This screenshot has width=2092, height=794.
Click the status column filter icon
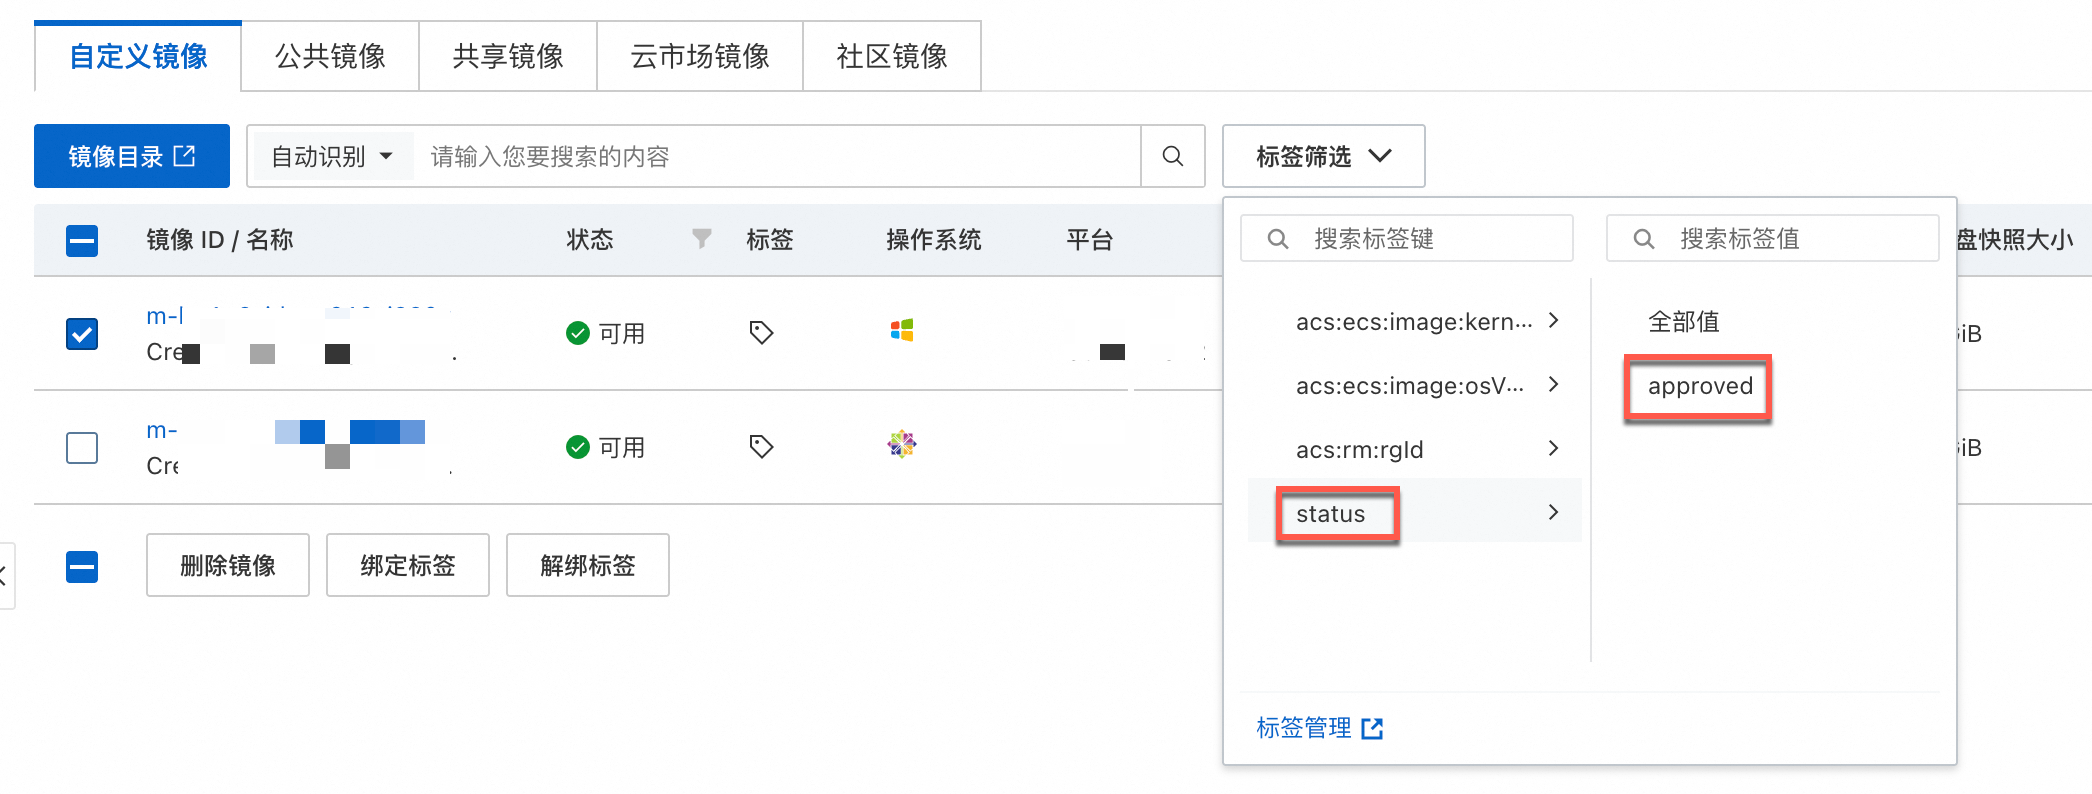point(702,238)
